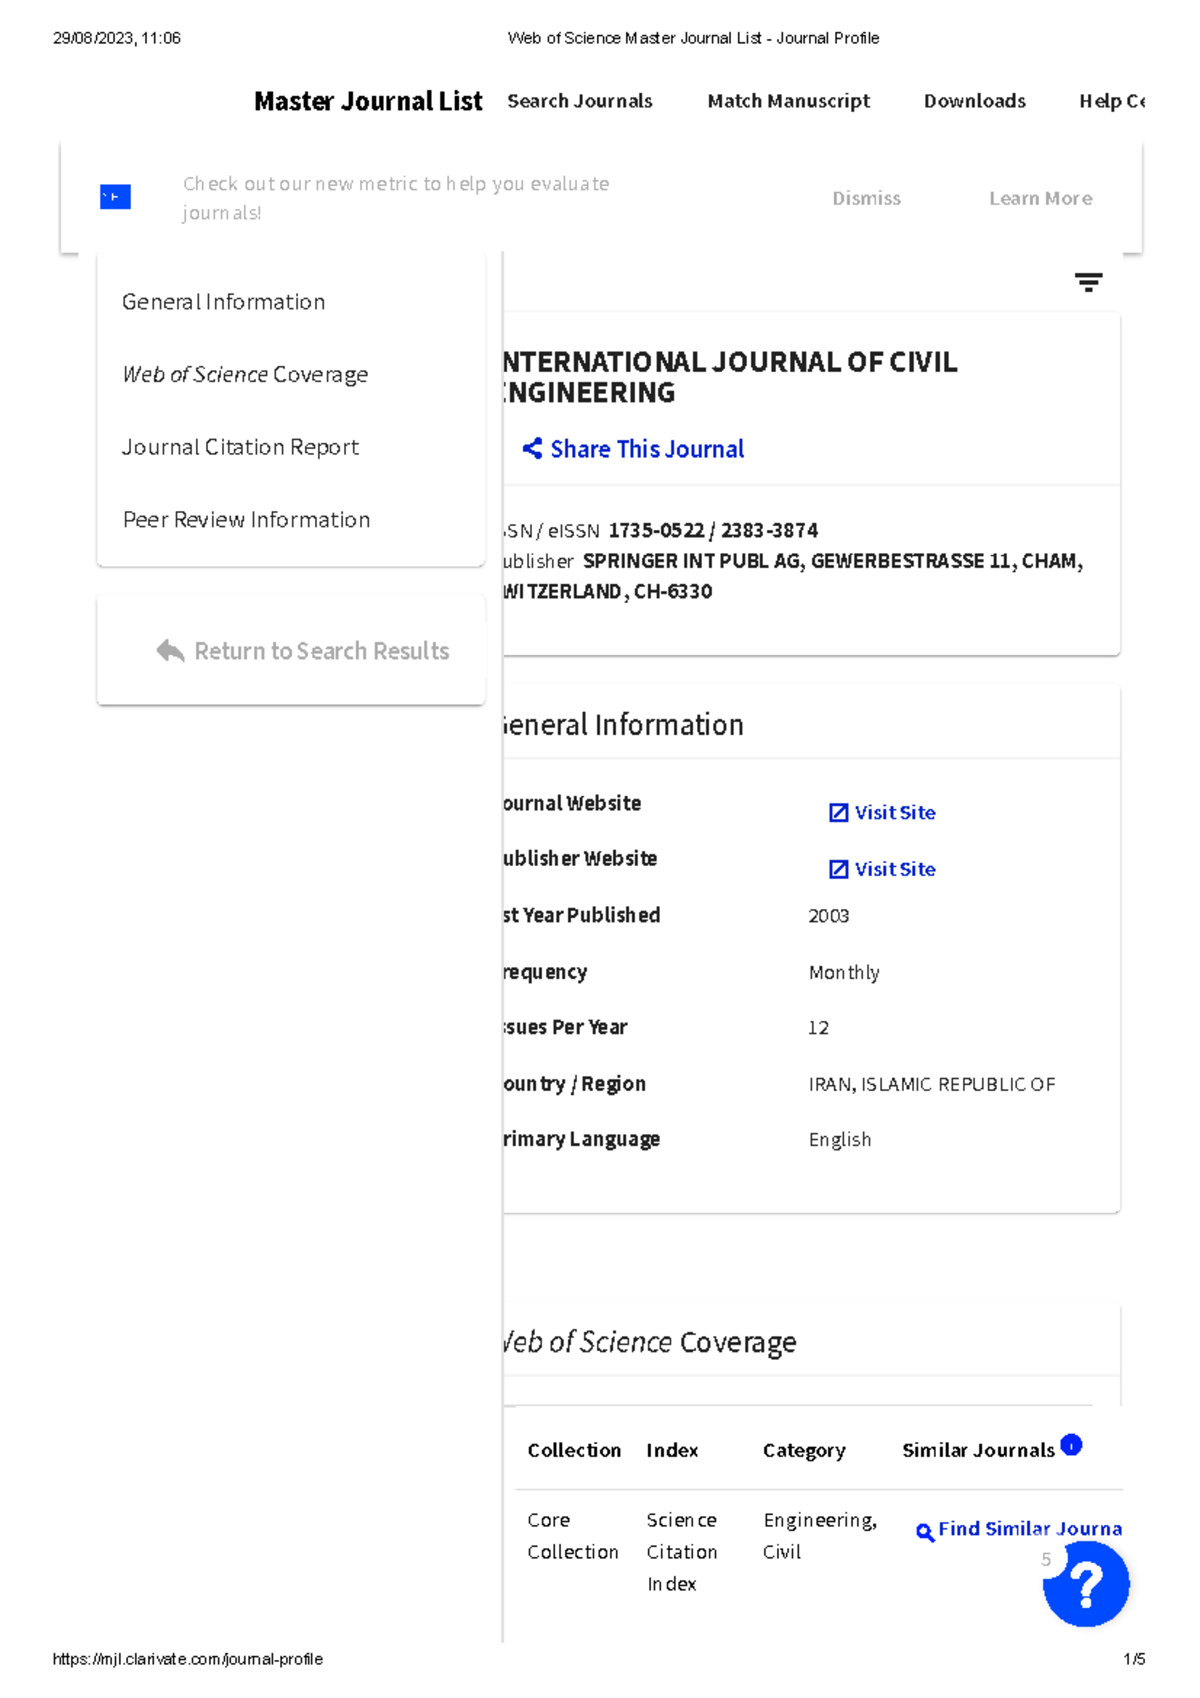Open Help Center in the top navigation
Image resolution: width=1200 pixels, height=1698 pixels.
tap(1112, 101)
